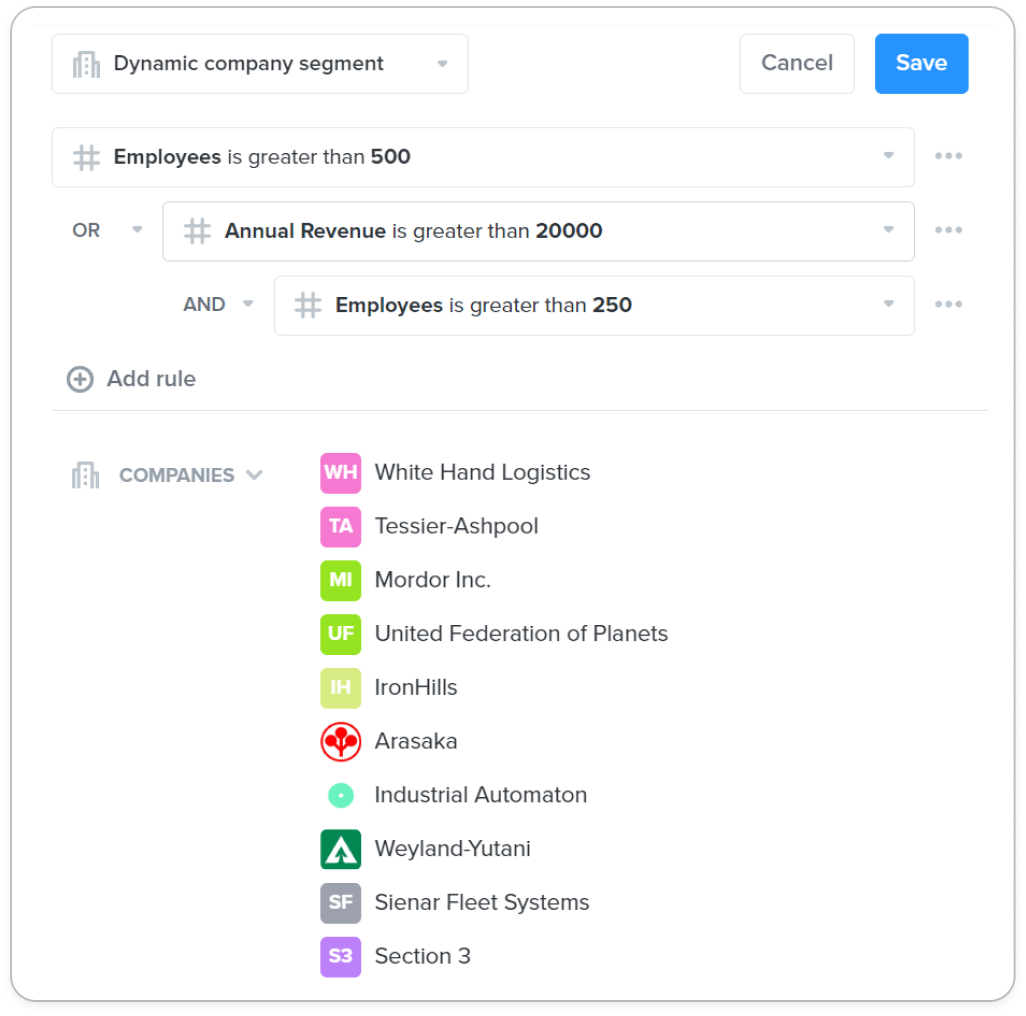Open more options for Employees 250 rule
This screenshot has width=1026, height=1016.
pyautogui.click(x=948, y=304)
